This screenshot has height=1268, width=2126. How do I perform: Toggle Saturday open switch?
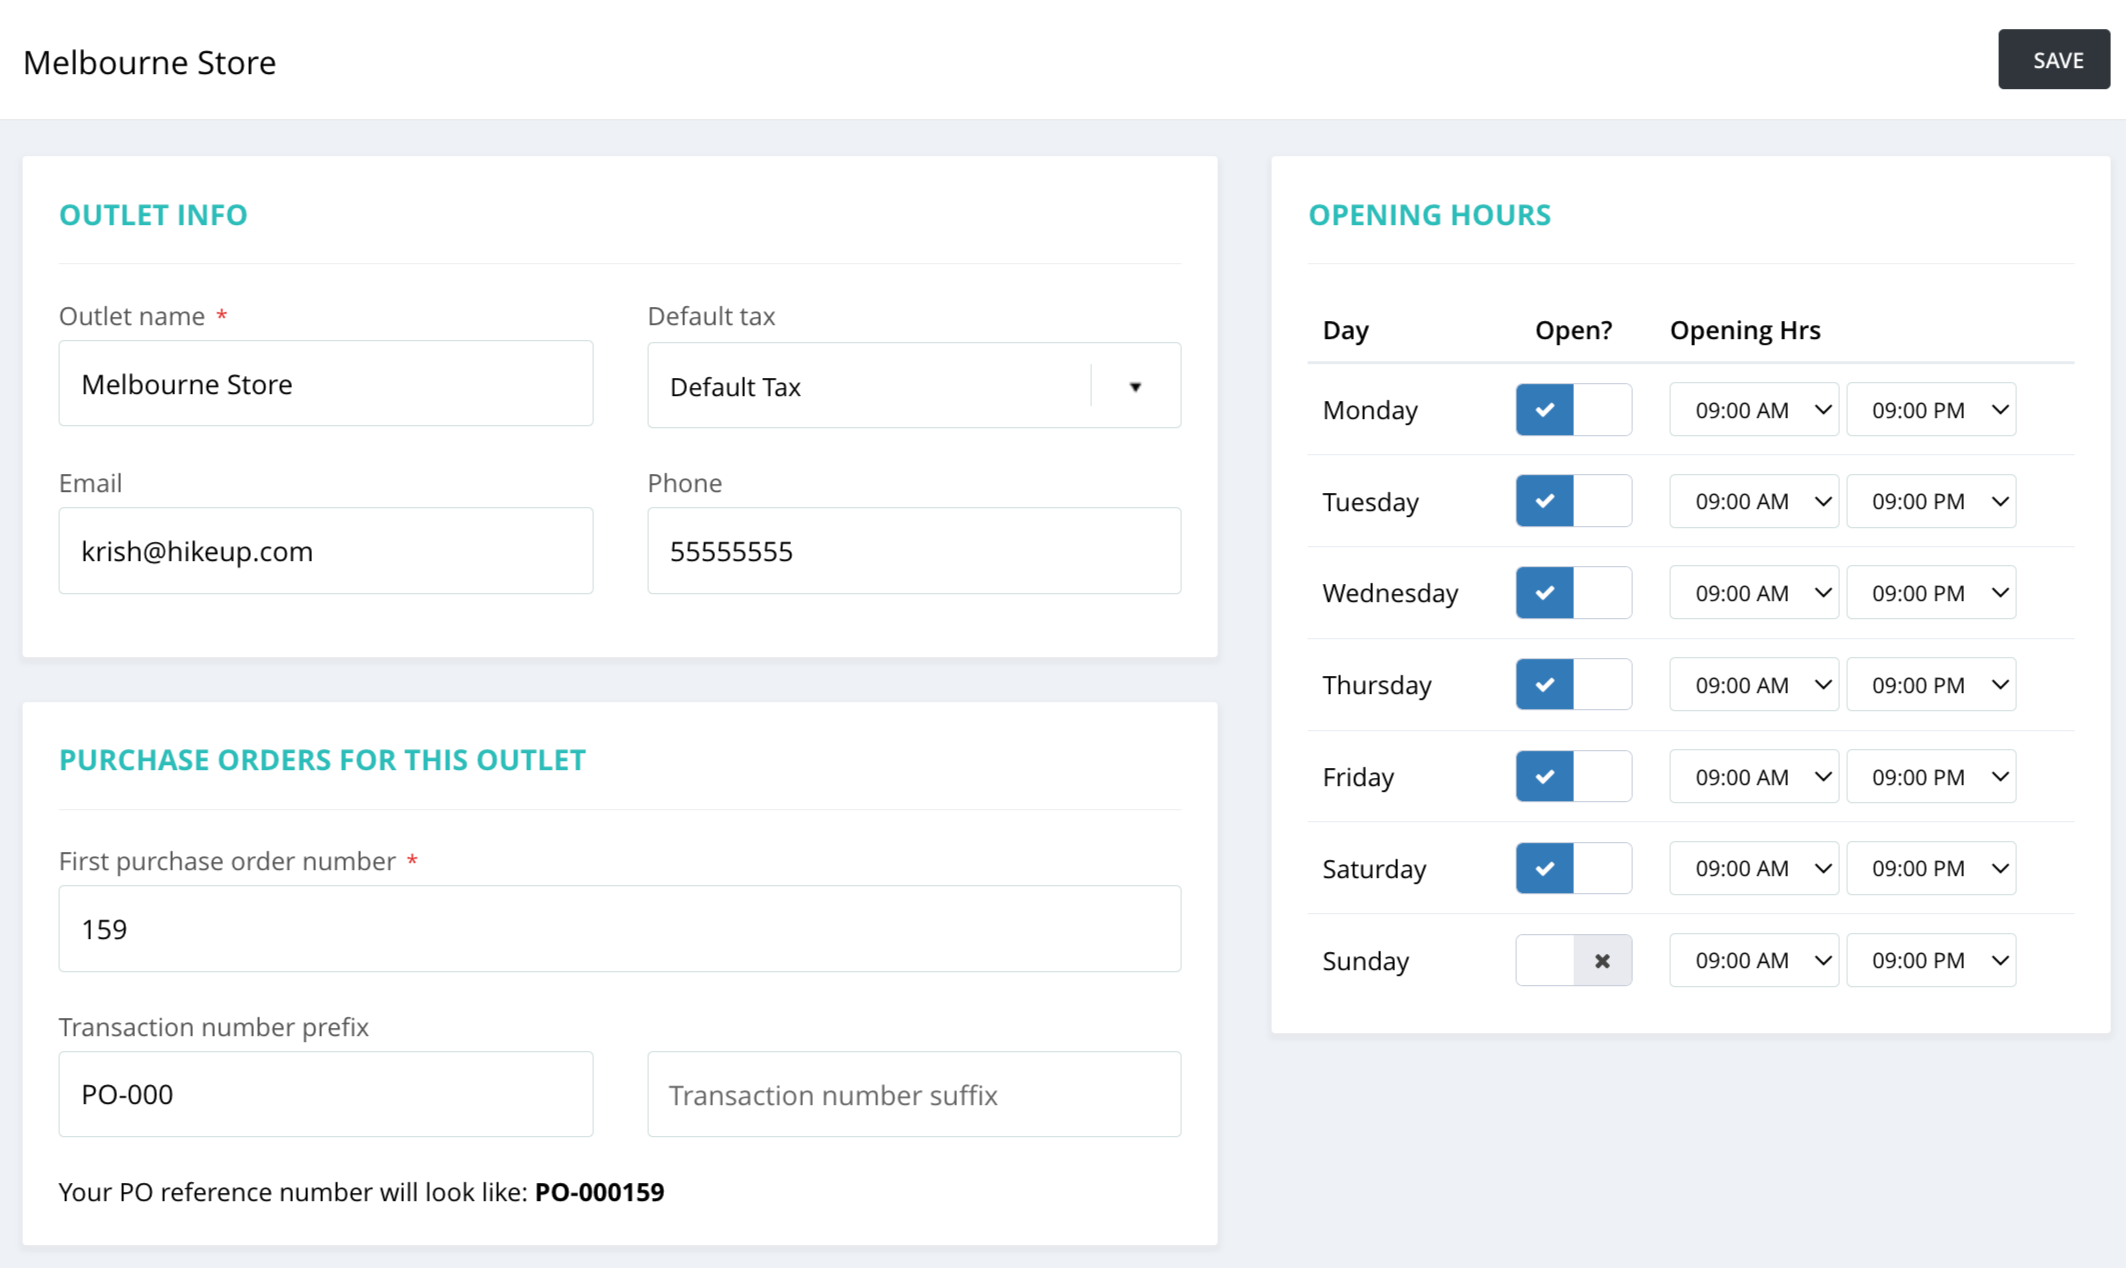[x=1573, y=868]
